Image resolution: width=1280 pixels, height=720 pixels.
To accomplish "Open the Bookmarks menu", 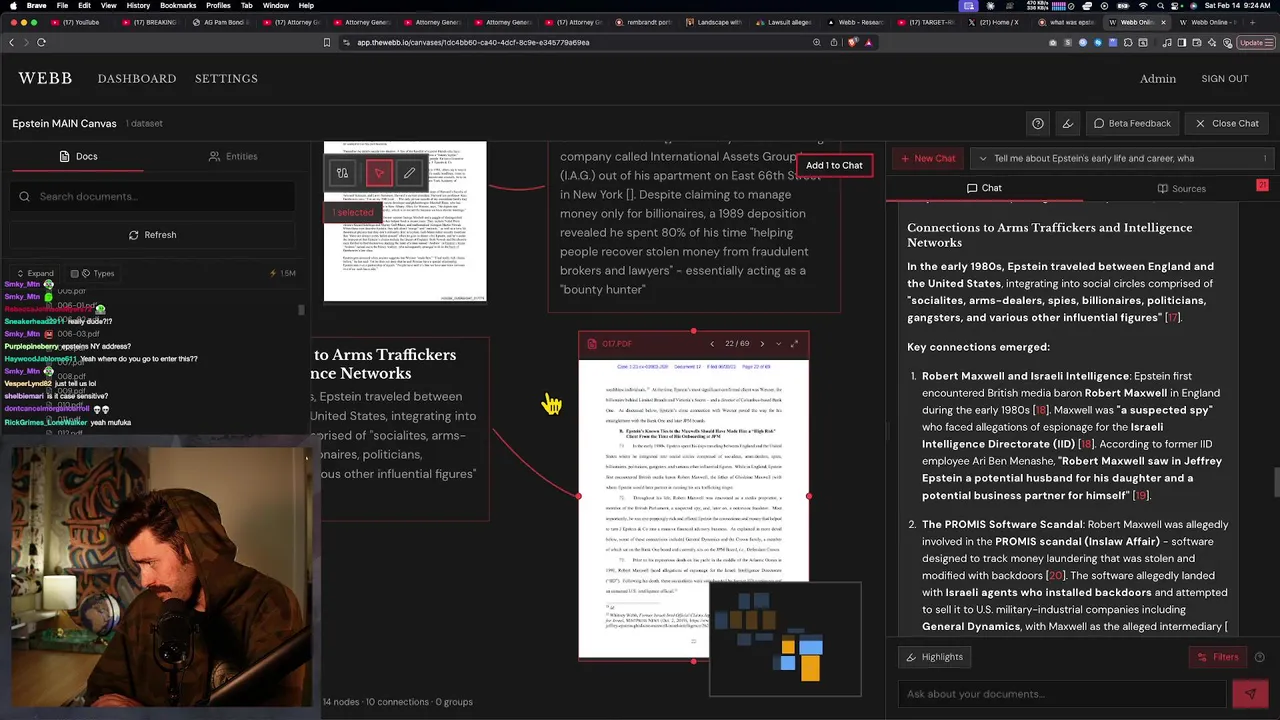I will coord(178,5).
